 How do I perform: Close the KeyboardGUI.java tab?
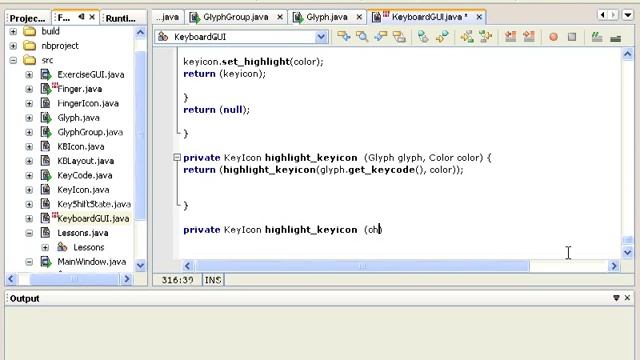coord(479,17)
